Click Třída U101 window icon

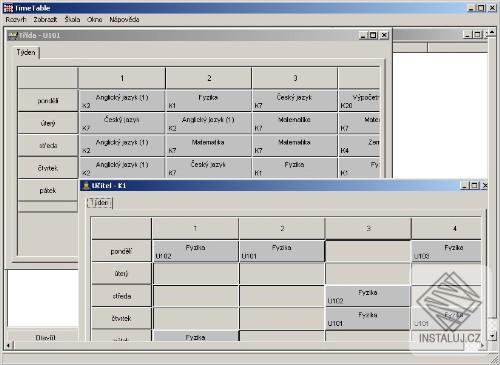(x=13, y=35)
